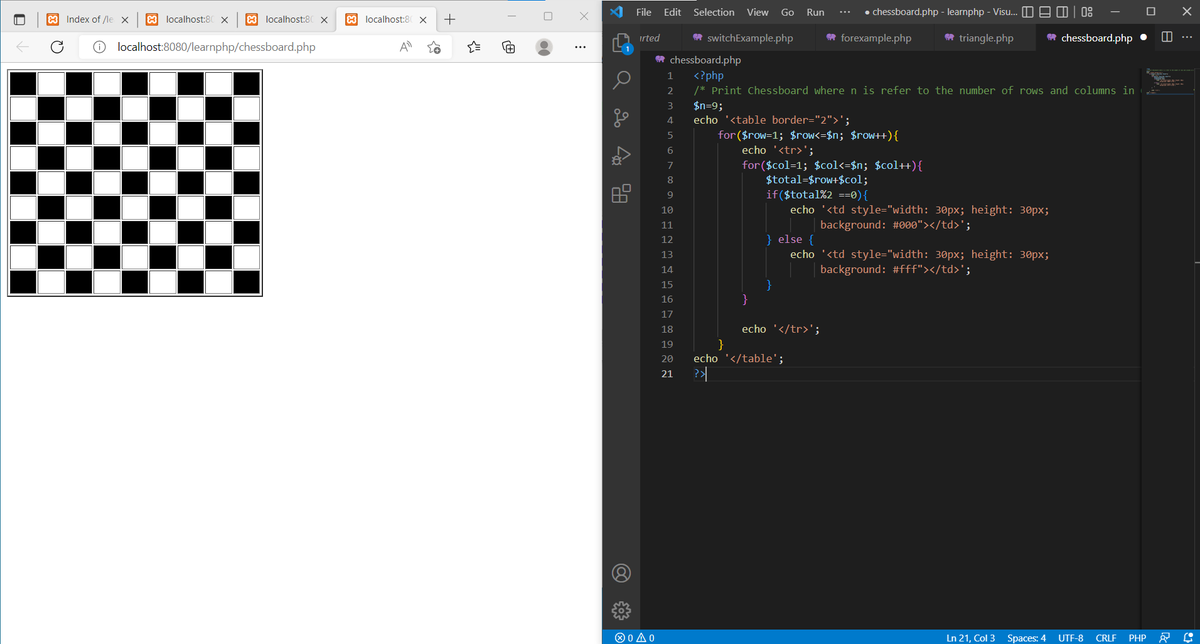This screenshot has height=644, width=1200.
Task: Open the Extensions view in VS Code
Action: click(621, 193)
